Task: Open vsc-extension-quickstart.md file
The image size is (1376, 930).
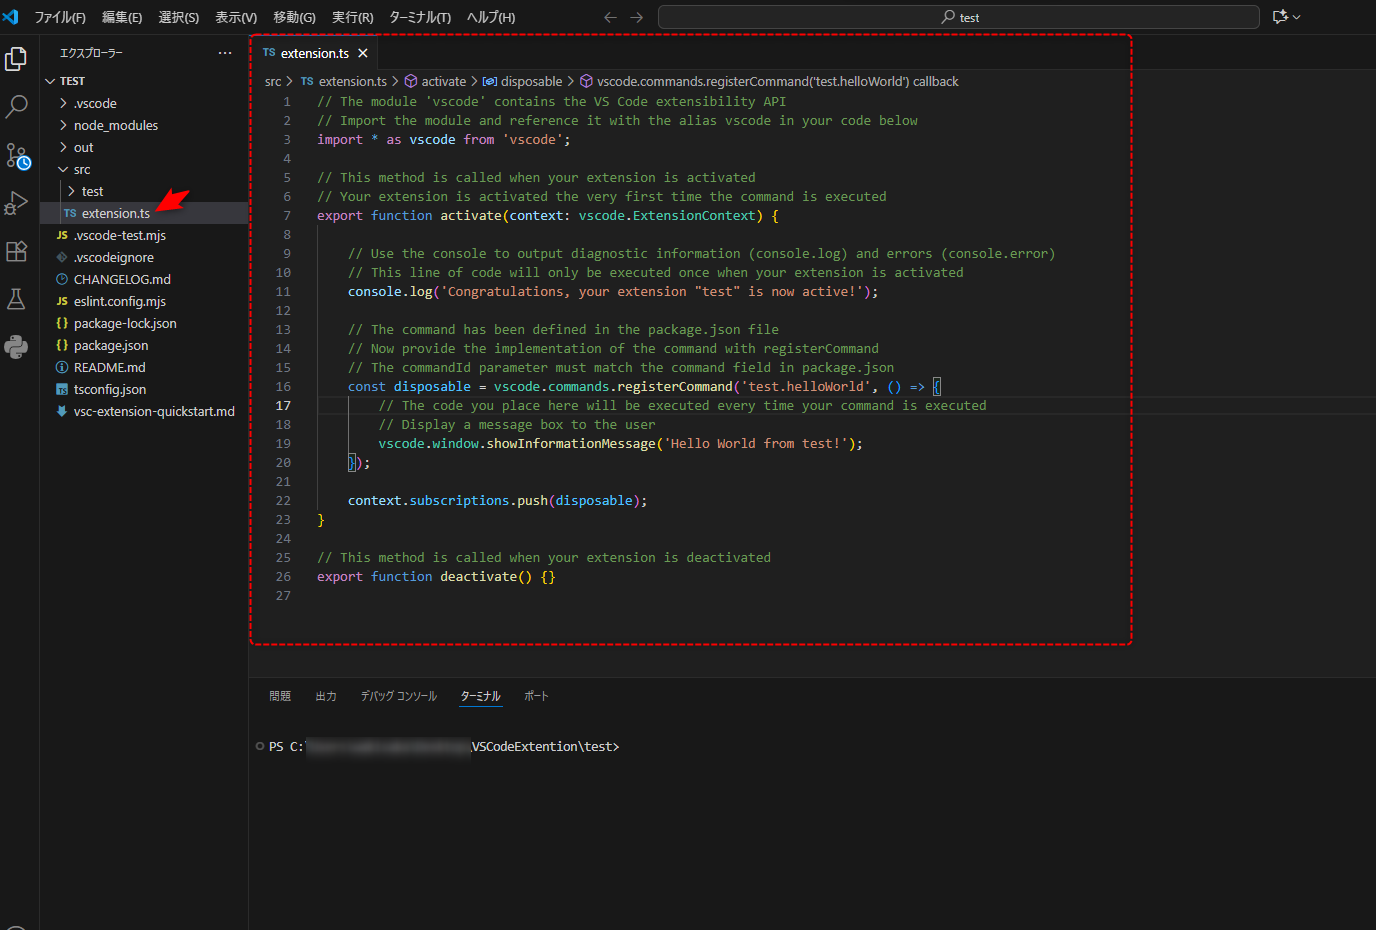Action: coord(144,411)
